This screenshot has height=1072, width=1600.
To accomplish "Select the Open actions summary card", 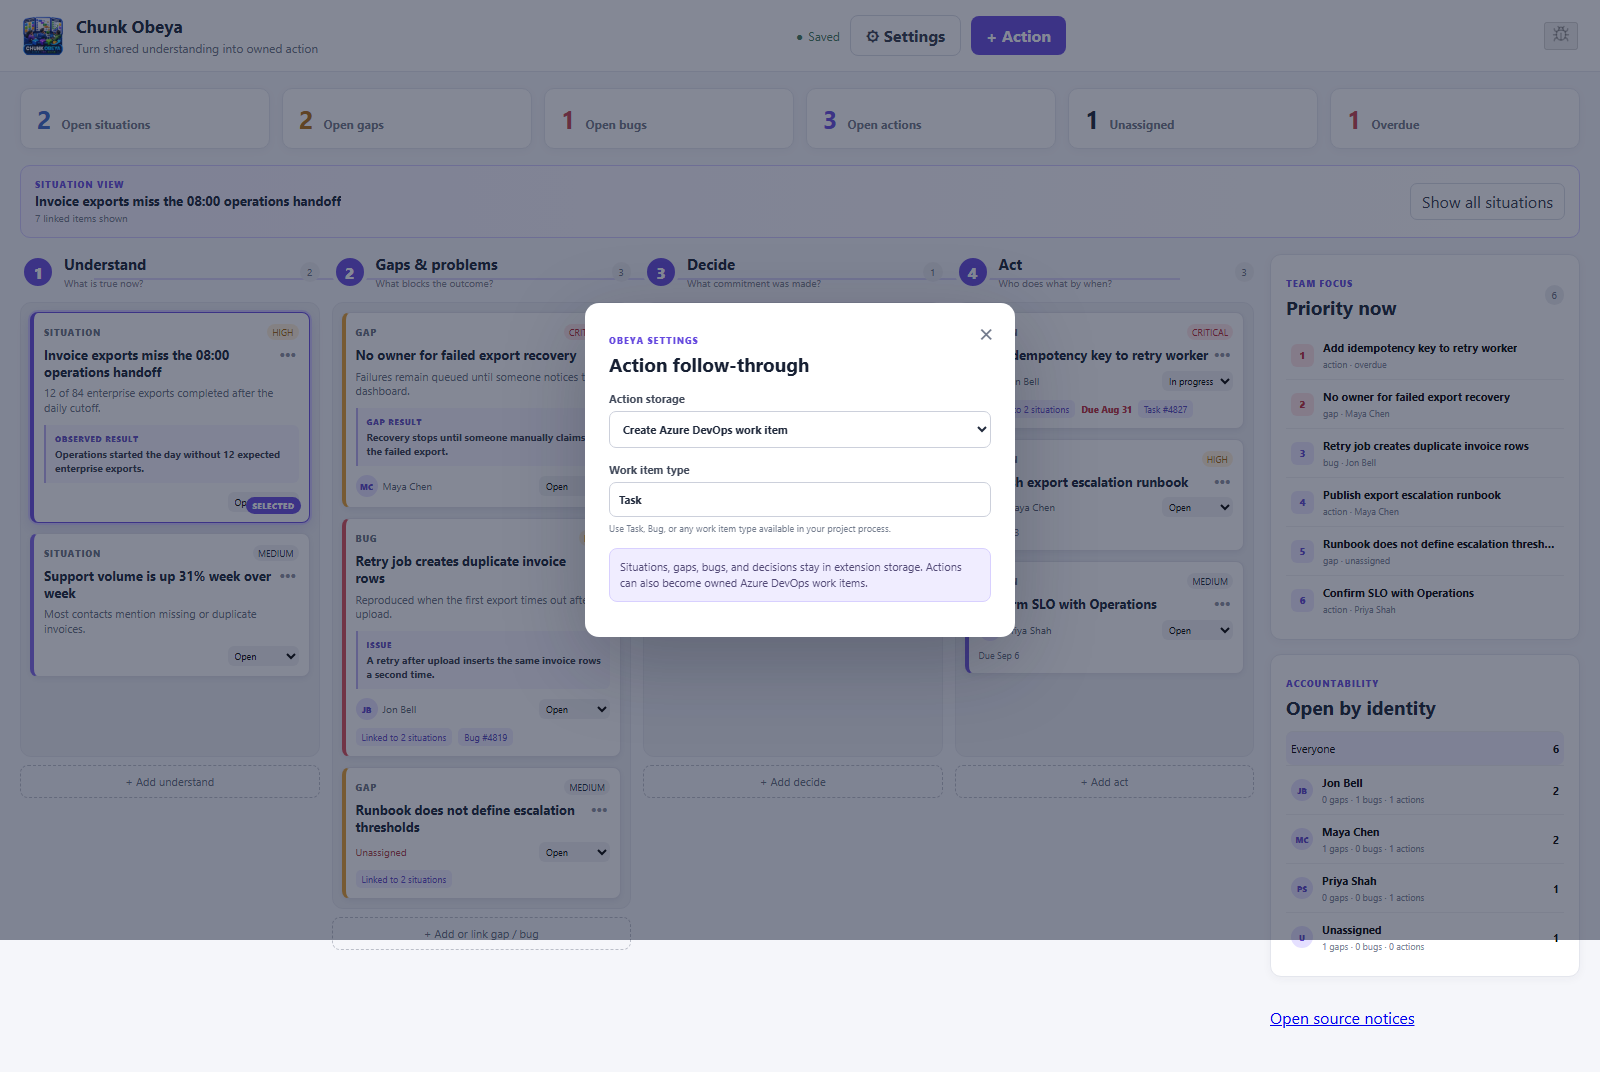I will click(931, 119).
